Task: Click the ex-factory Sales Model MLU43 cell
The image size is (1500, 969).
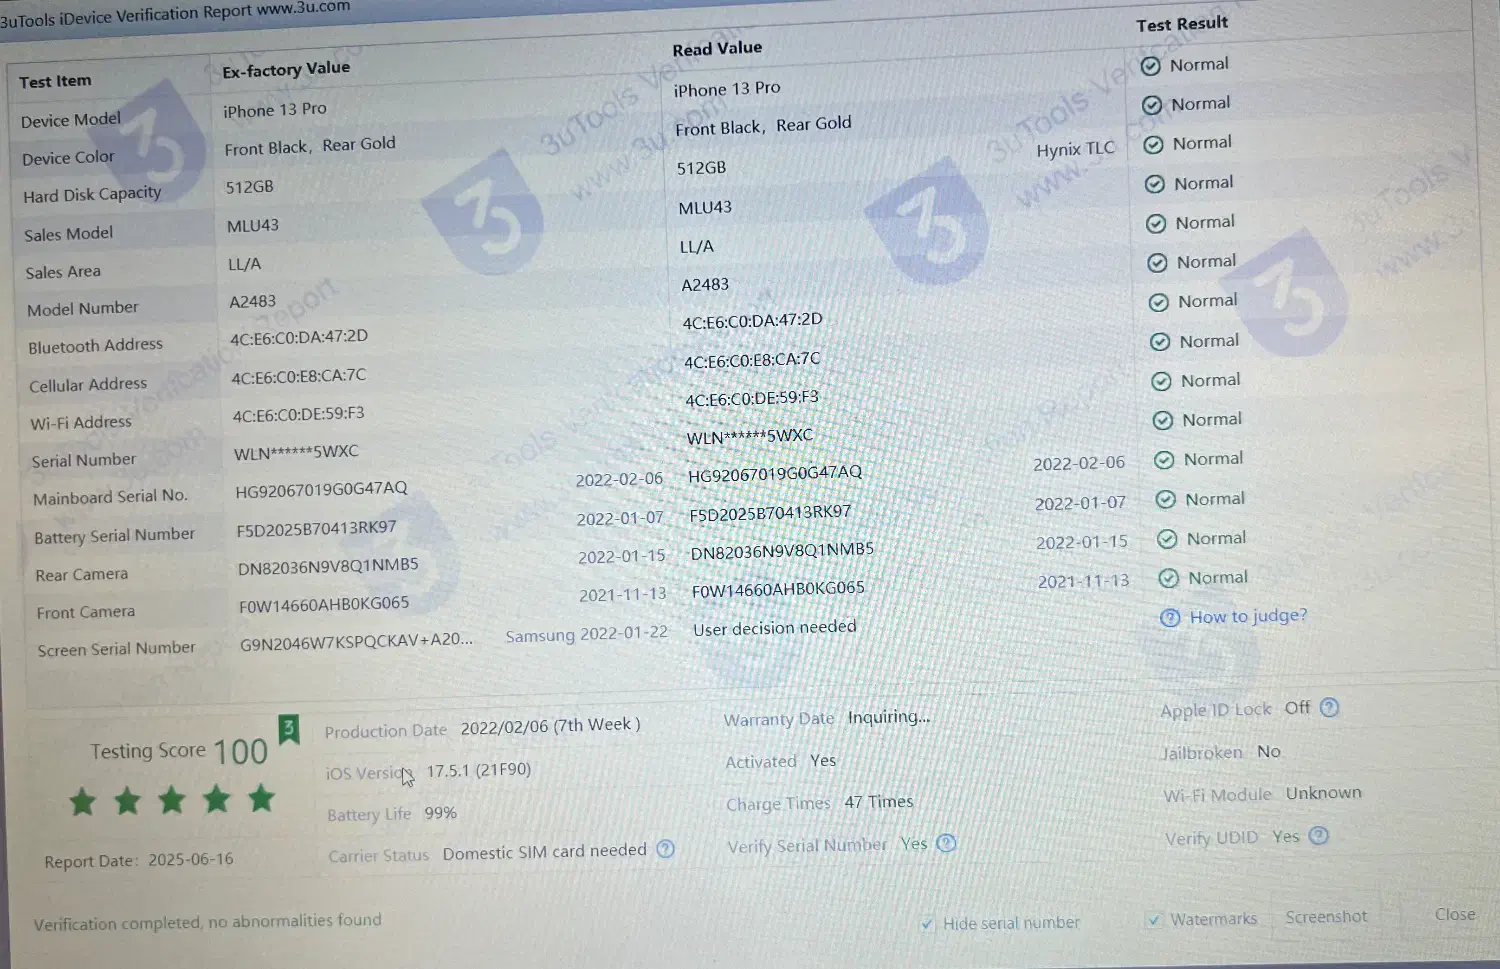Action: tap(253, 226)
